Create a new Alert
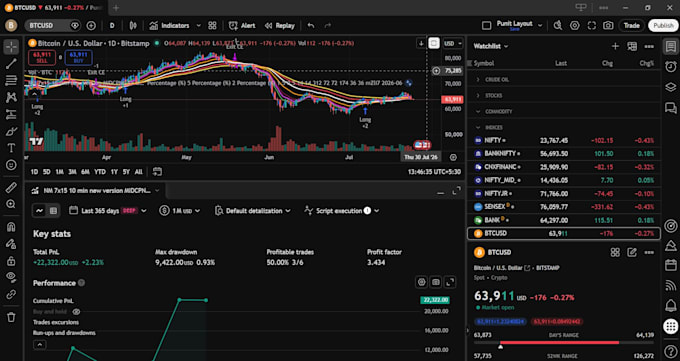 [242, 26]
